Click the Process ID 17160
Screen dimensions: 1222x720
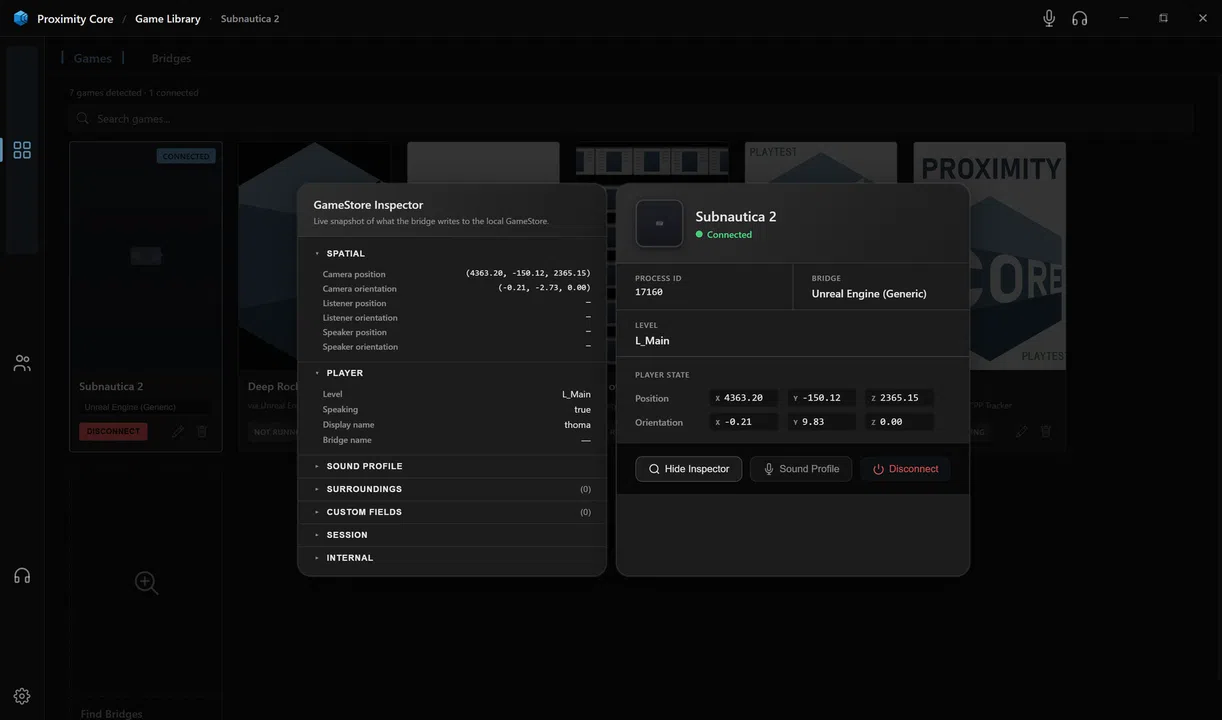click(649, 292)
